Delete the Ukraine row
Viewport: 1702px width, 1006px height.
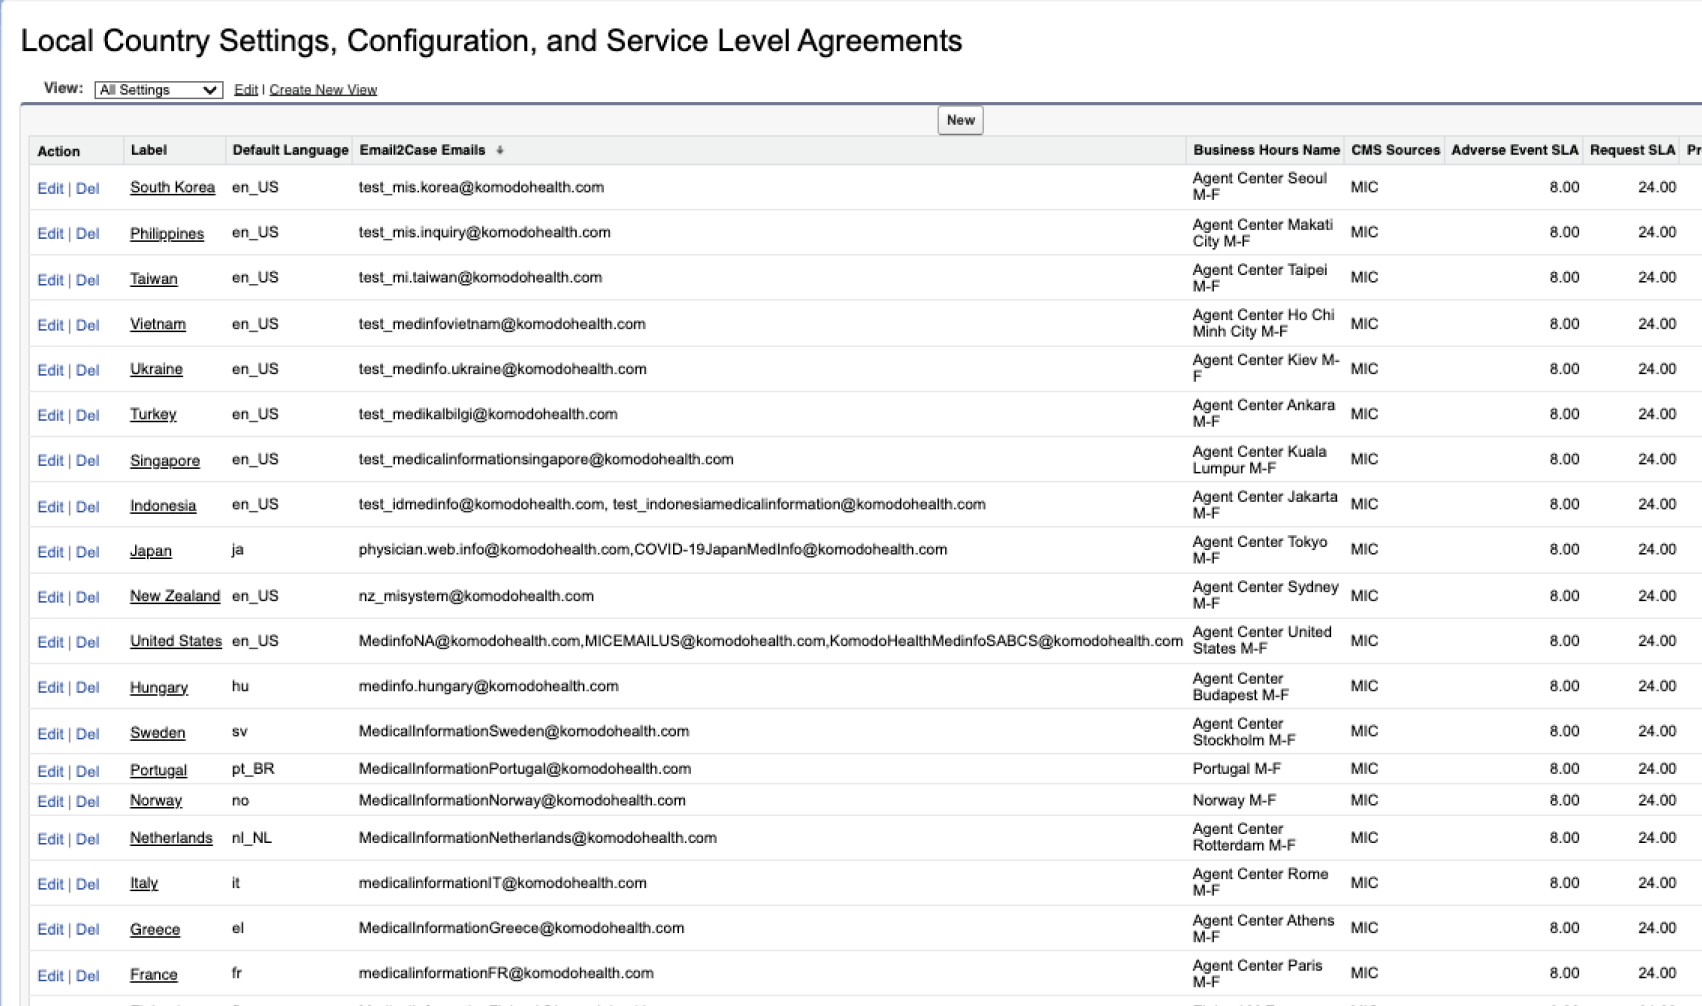click(x=88, y=370)
